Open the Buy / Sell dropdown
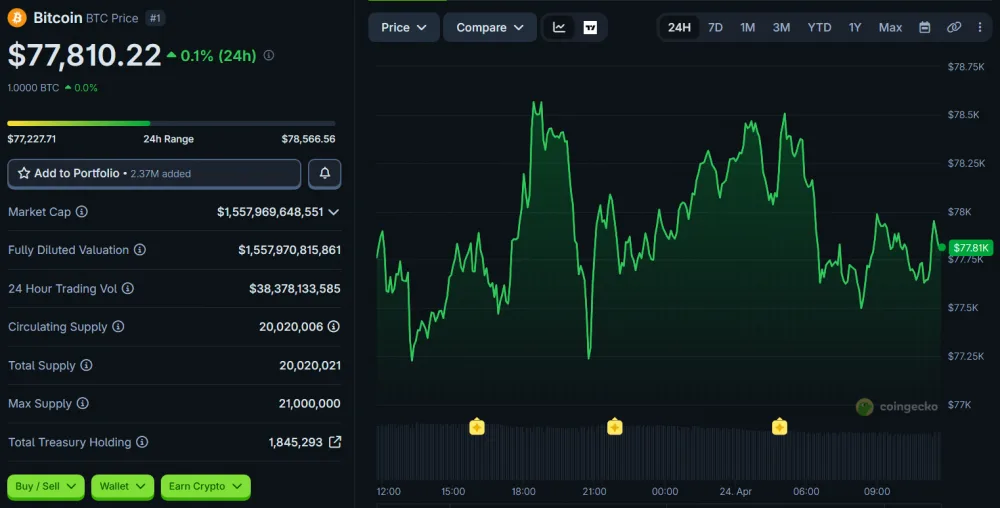The height and width of the screenshot is (508, 1000). pyautogui.click(x=45, y=486)
